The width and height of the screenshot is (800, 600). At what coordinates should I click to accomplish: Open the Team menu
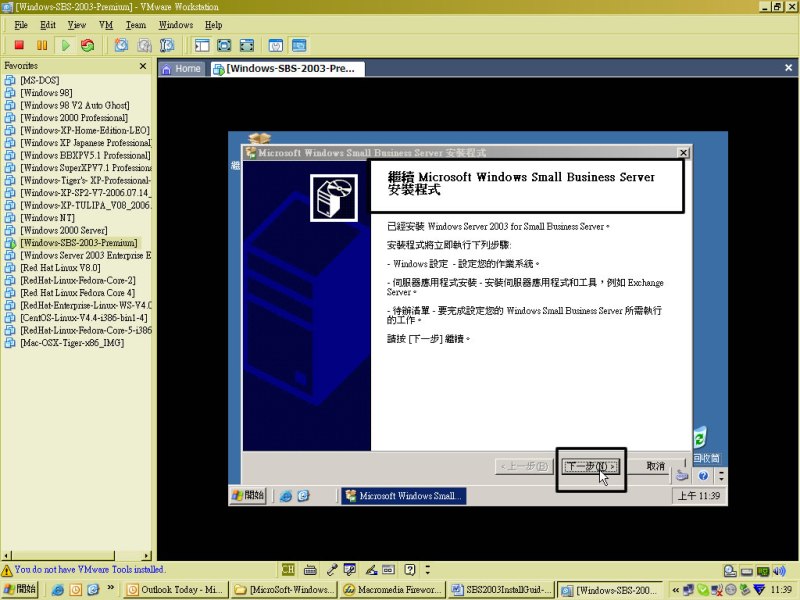click(x=136, y=25)
